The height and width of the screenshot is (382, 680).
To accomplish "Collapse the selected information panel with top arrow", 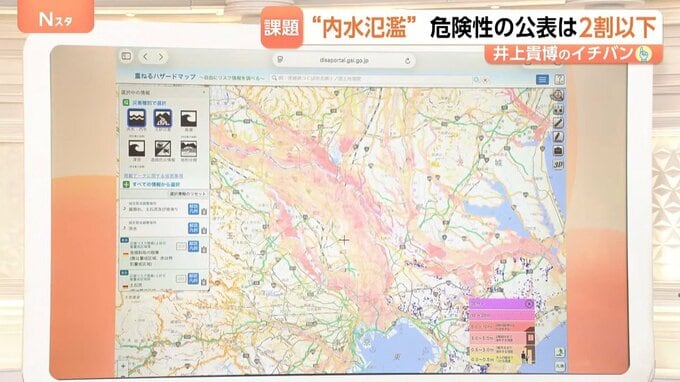I will click(204, 92).
